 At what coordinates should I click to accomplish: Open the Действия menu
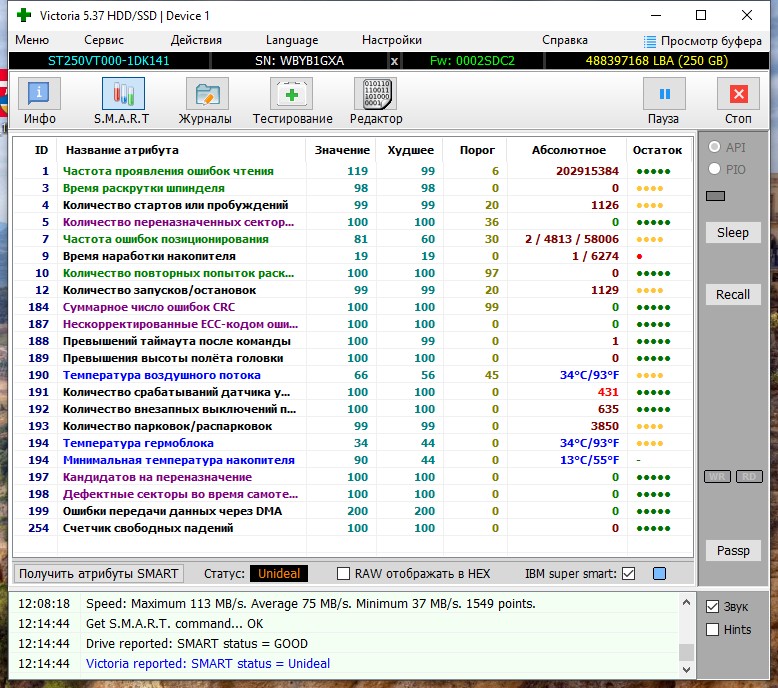click(x=196, y=40)
